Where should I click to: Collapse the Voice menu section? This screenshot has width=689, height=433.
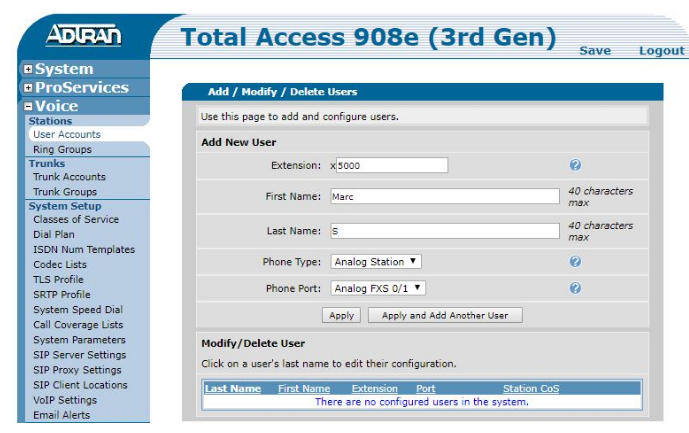(28, 106)
